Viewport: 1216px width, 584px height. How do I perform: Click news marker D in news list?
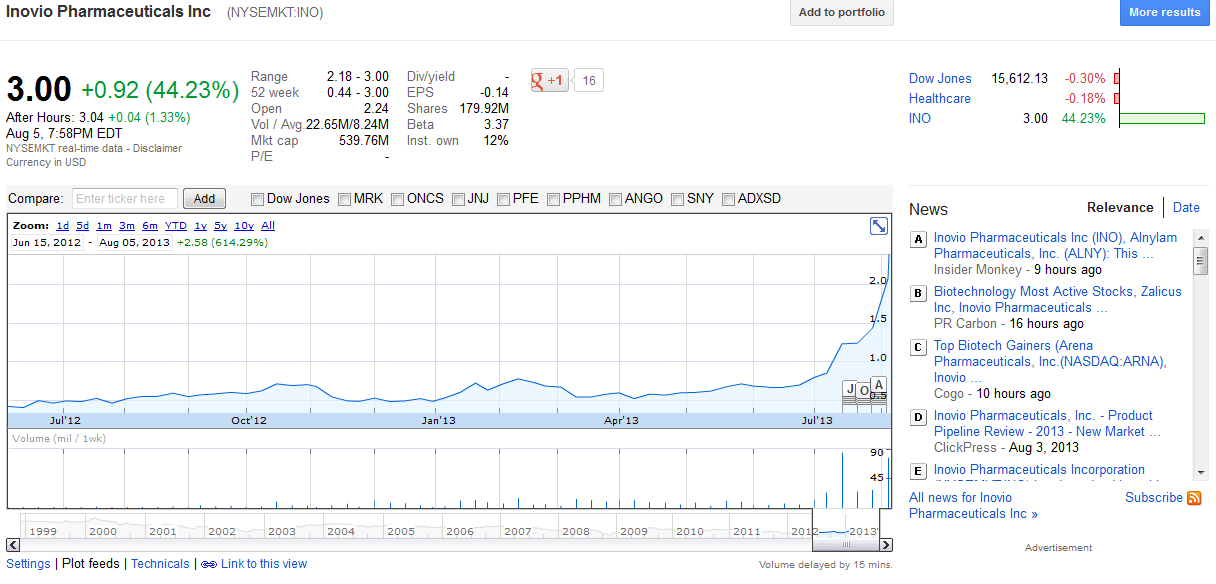(918, 417)
